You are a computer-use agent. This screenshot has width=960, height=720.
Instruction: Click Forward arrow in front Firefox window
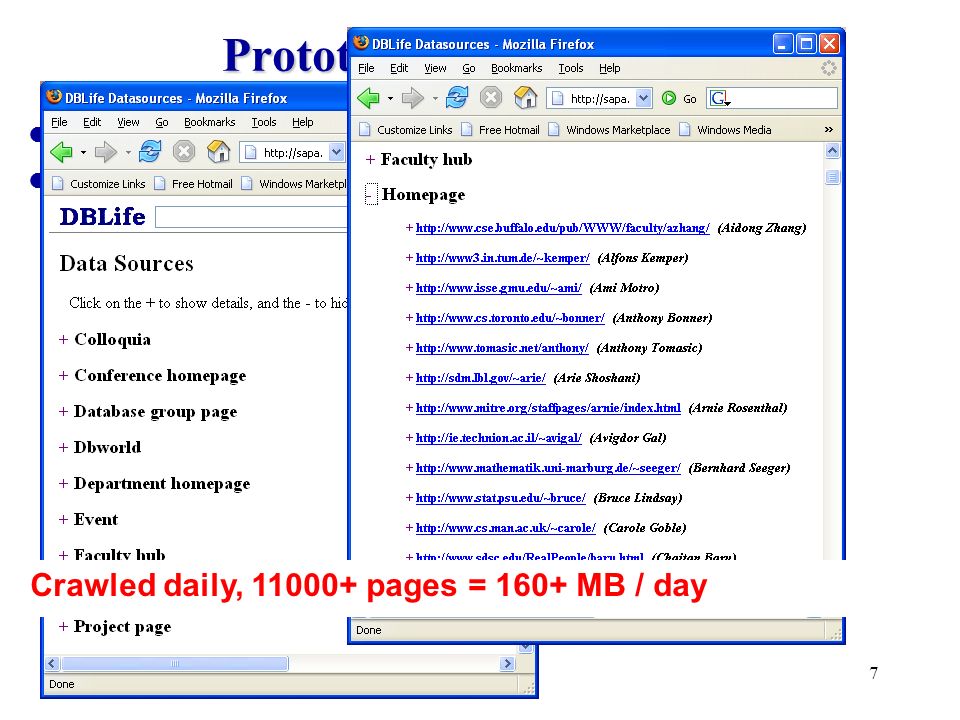click(413, 98)
